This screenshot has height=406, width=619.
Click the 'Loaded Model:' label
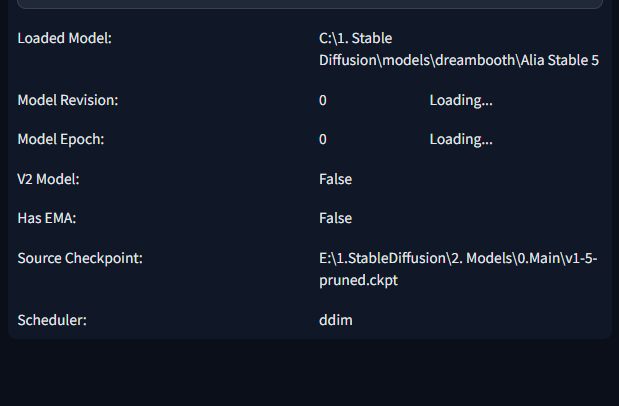[65, 39]
